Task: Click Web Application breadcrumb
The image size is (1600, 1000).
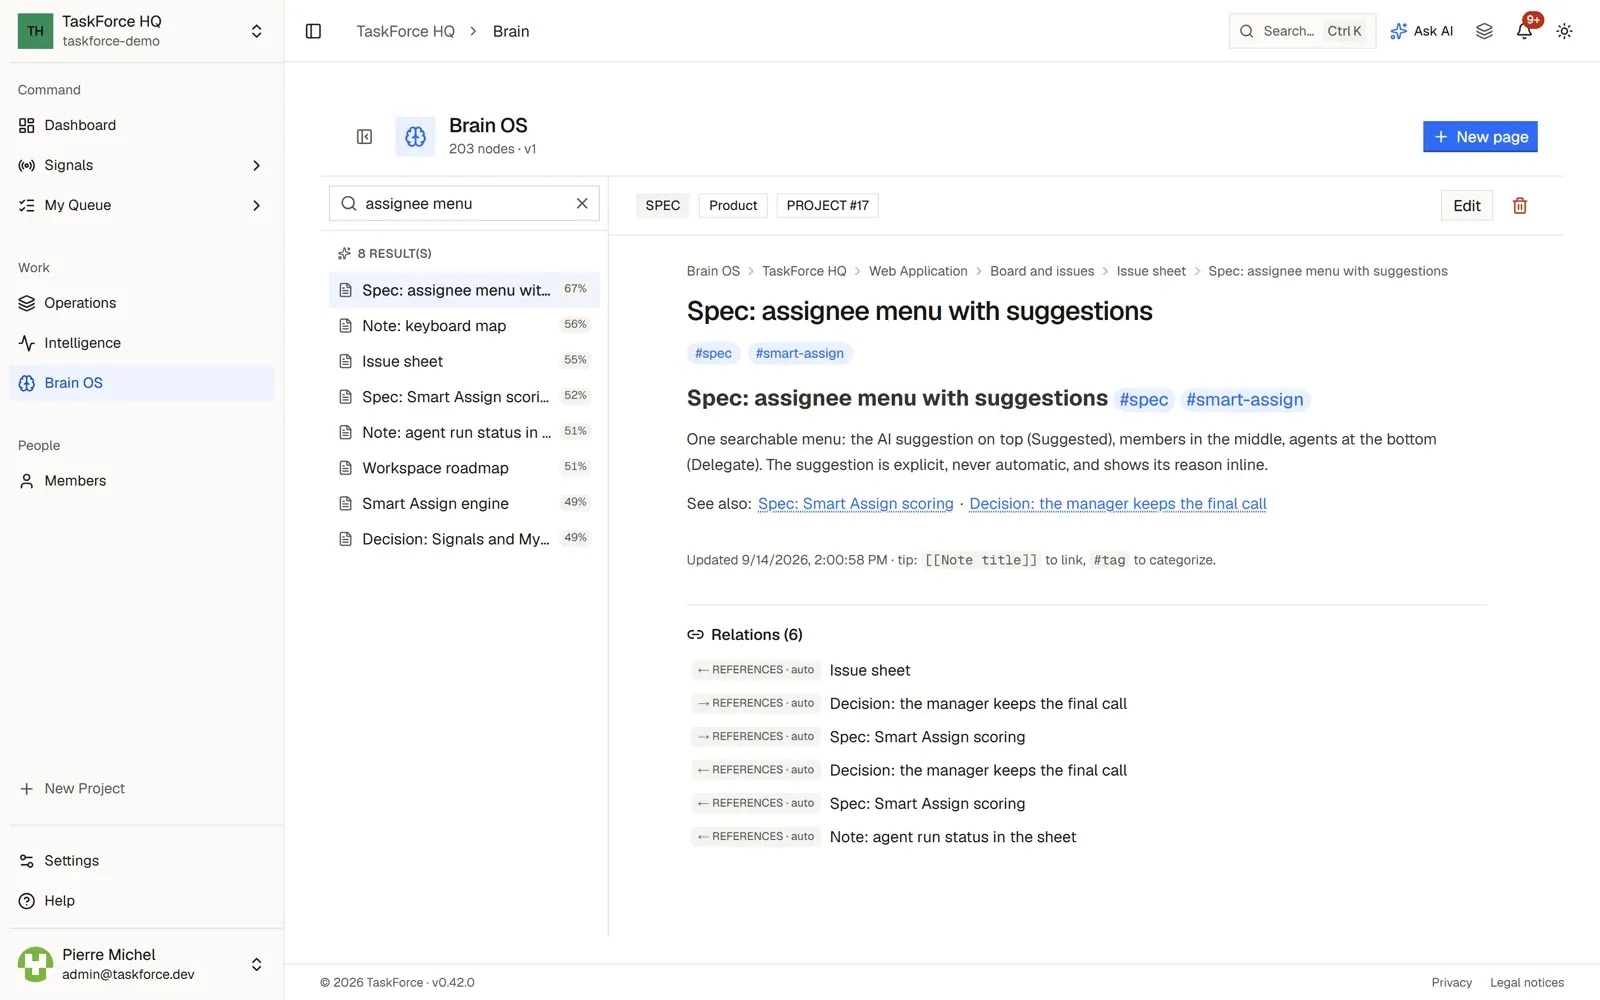Action: point(918,271)
